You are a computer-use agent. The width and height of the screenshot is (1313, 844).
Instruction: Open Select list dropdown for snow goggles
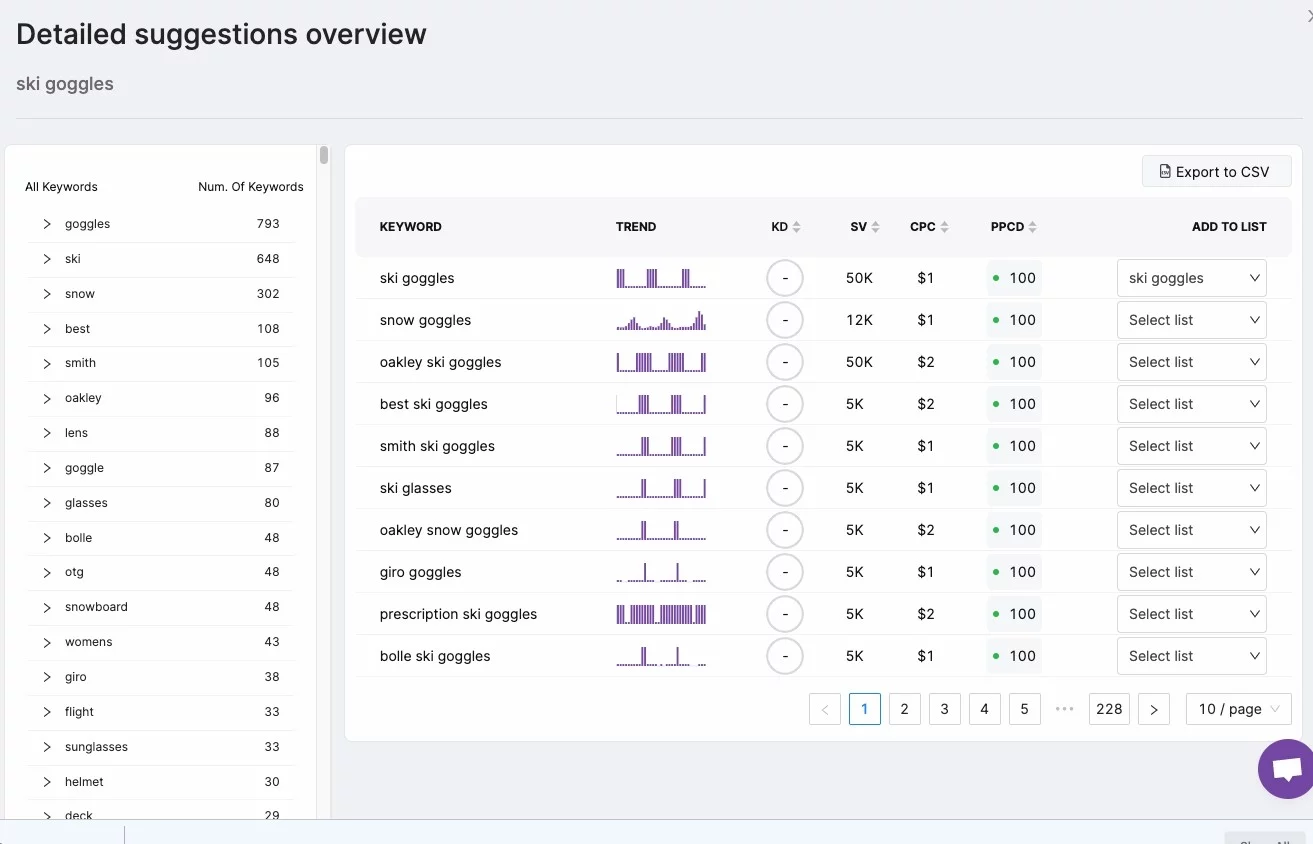pos(1191,320)
